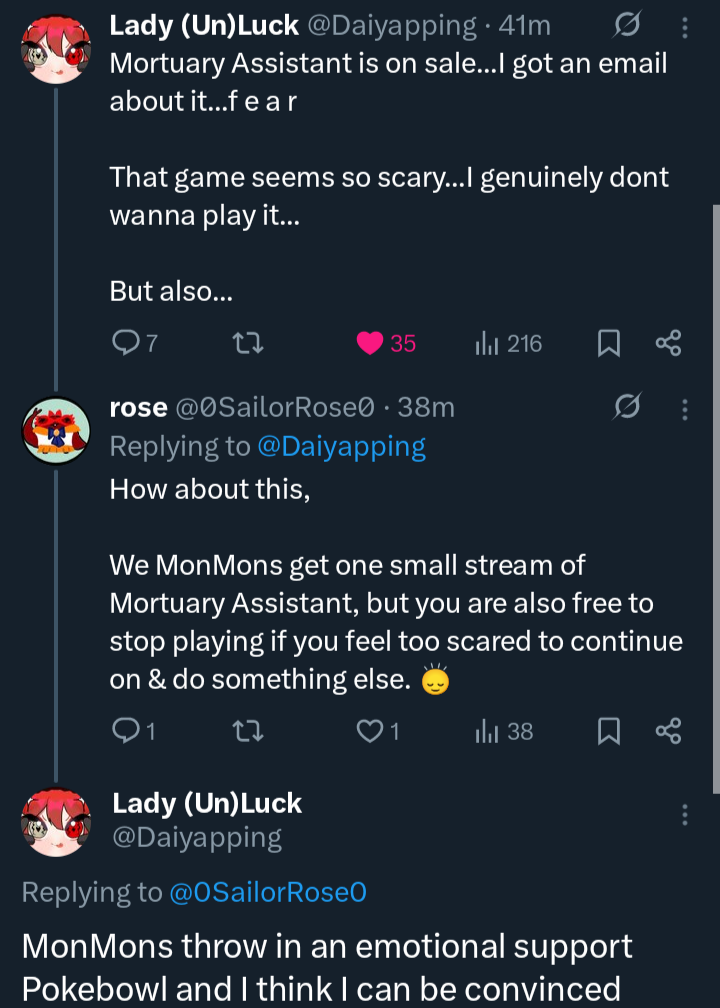Open rose's profile picture
This screenshot has width=720, height=1008.
(x=56, y=431)
